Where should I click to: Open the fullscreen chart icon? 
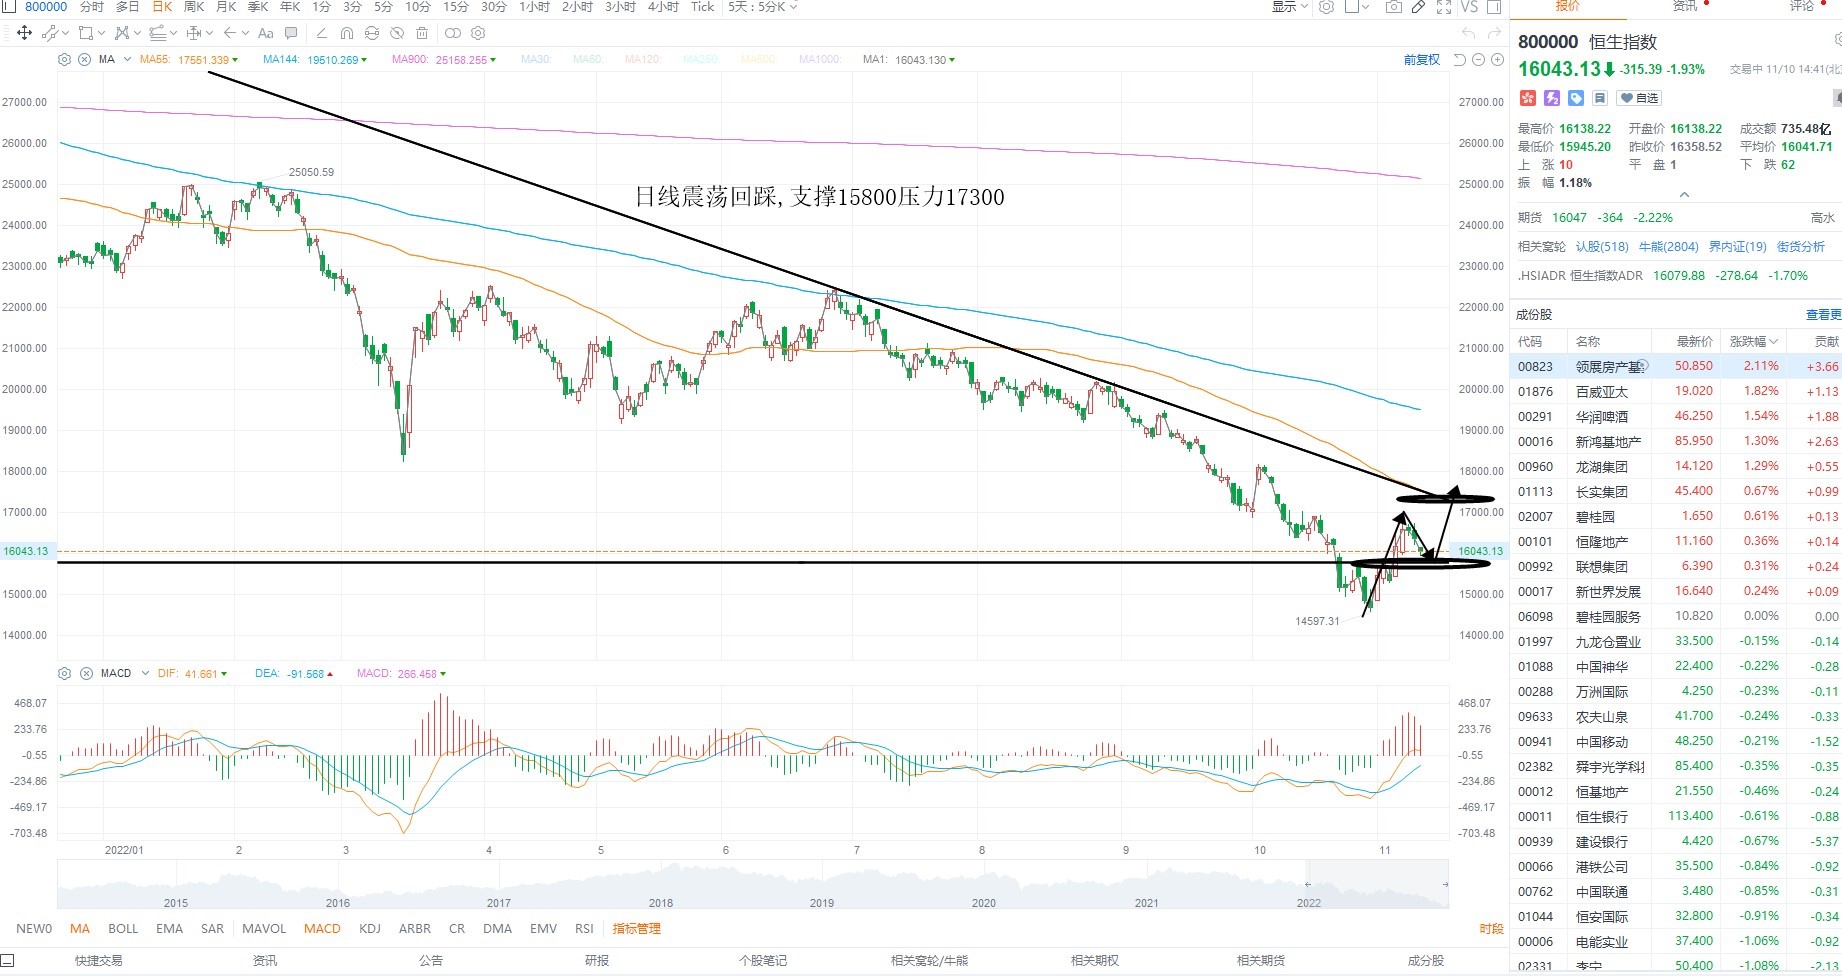point(1444,7)
